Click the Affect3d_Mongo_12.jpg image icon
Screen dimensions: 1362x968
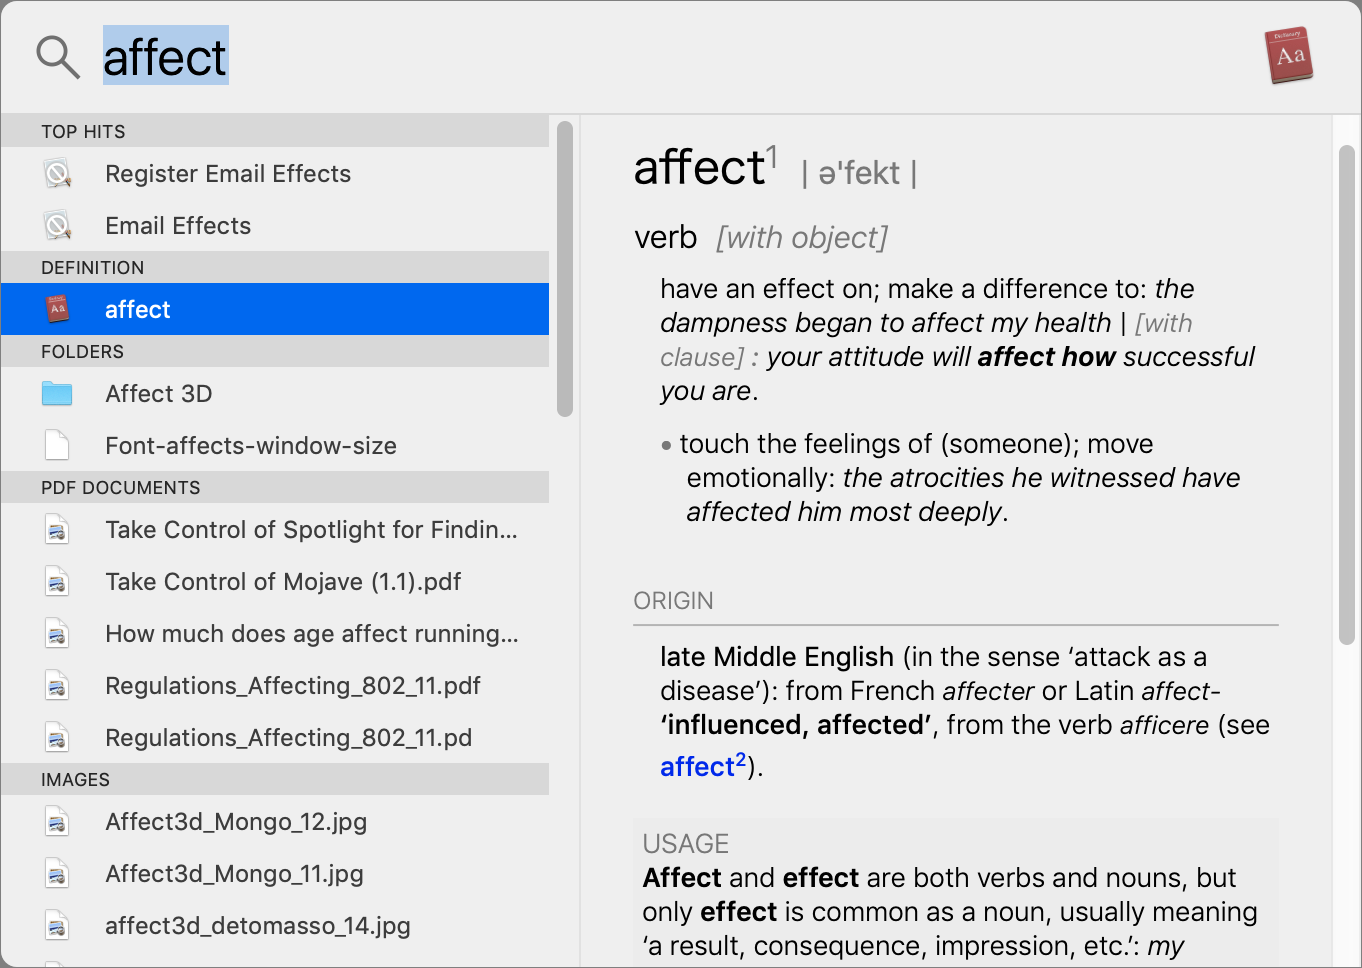57,822
